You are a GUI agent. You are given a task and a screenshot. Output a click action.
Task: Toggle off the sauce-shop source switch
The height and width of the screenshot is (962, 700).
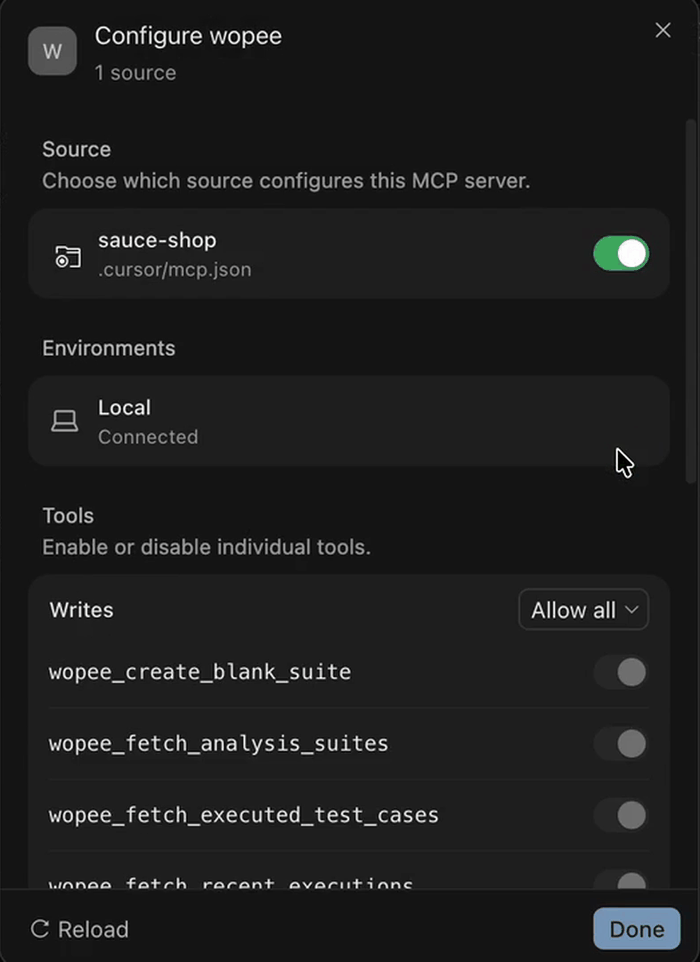coord(621,253)
